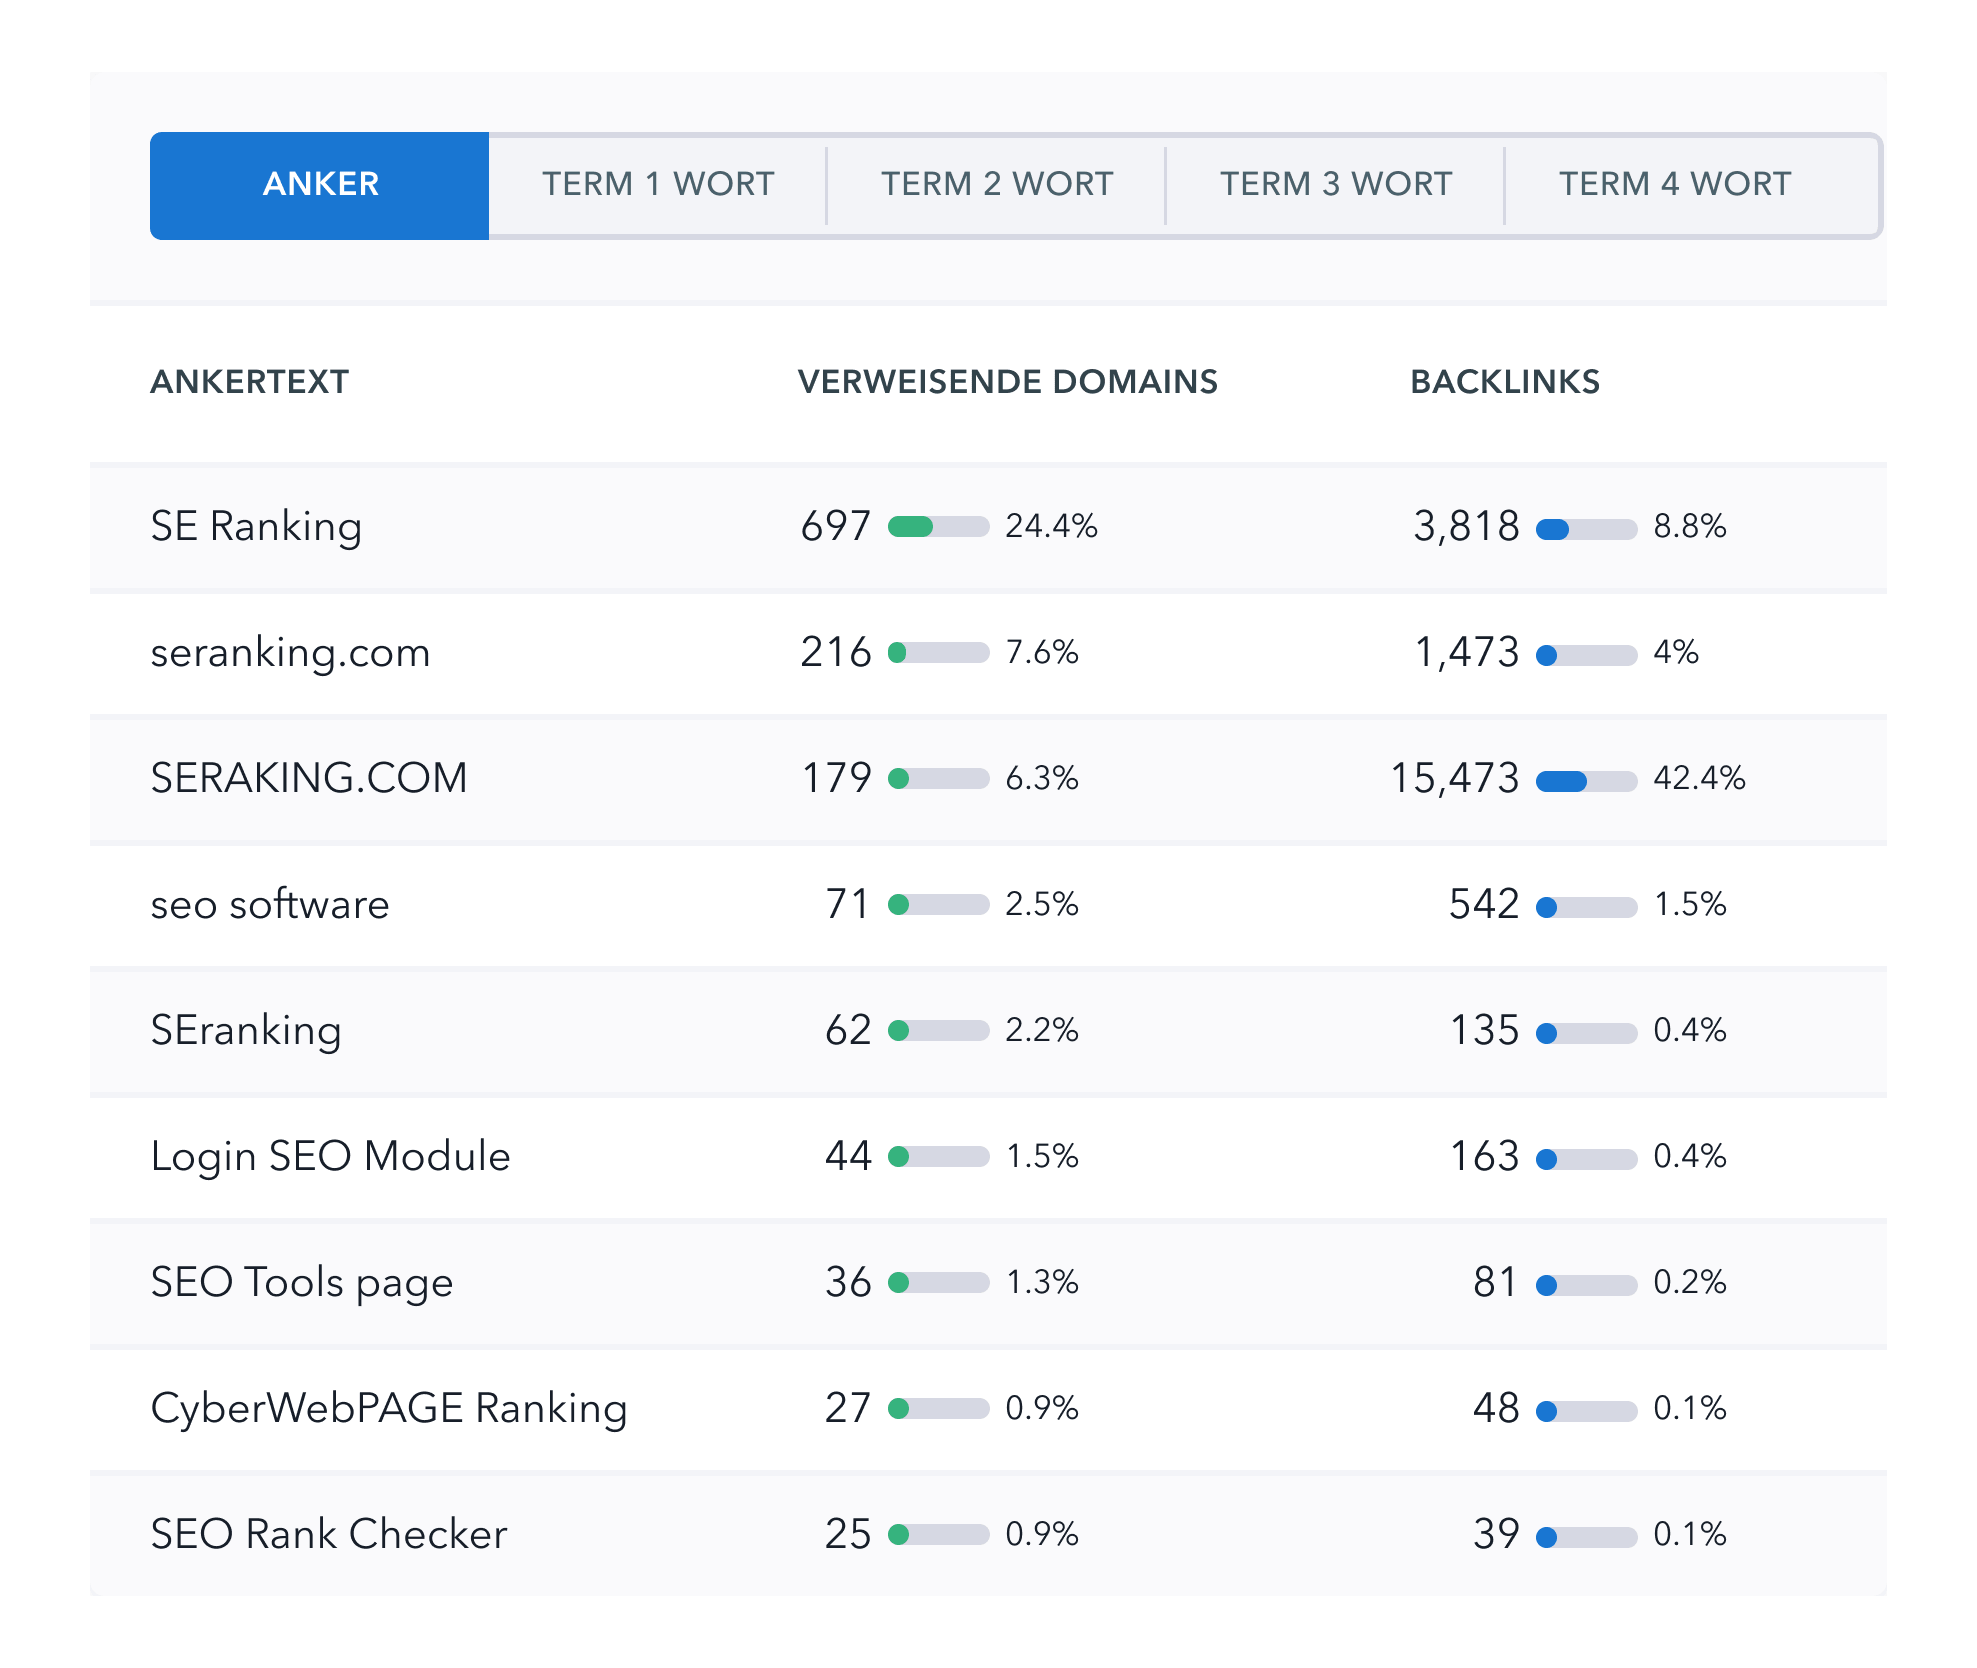Screen dimensions: 1977x1668
Task: Click backlinks count 15,473
Action: (x=1455, y=778)
